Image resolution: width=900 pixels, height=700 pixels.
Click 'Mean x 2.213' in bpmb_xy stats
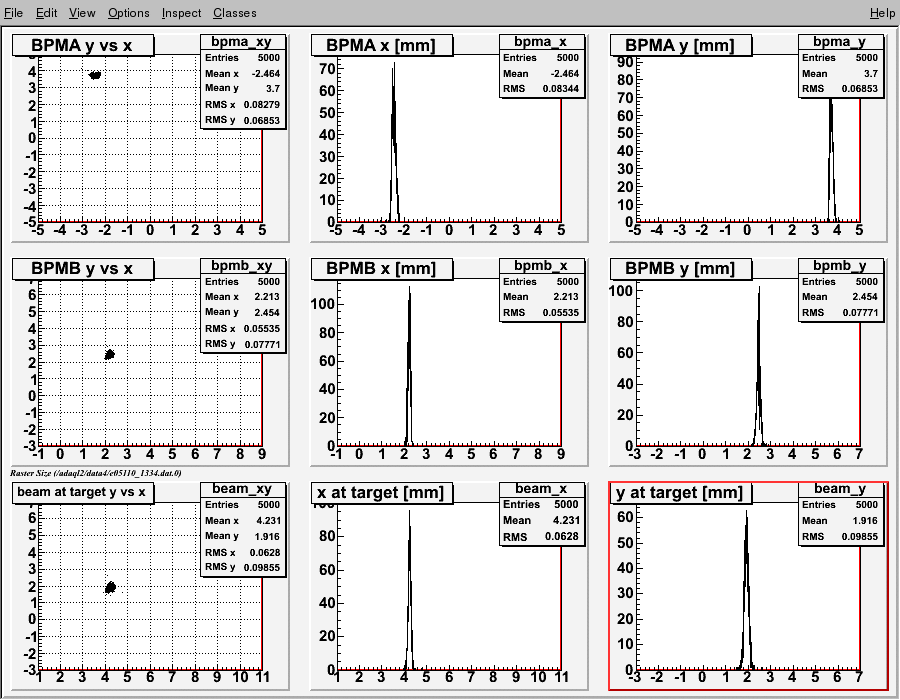click(x=242, y=297)
